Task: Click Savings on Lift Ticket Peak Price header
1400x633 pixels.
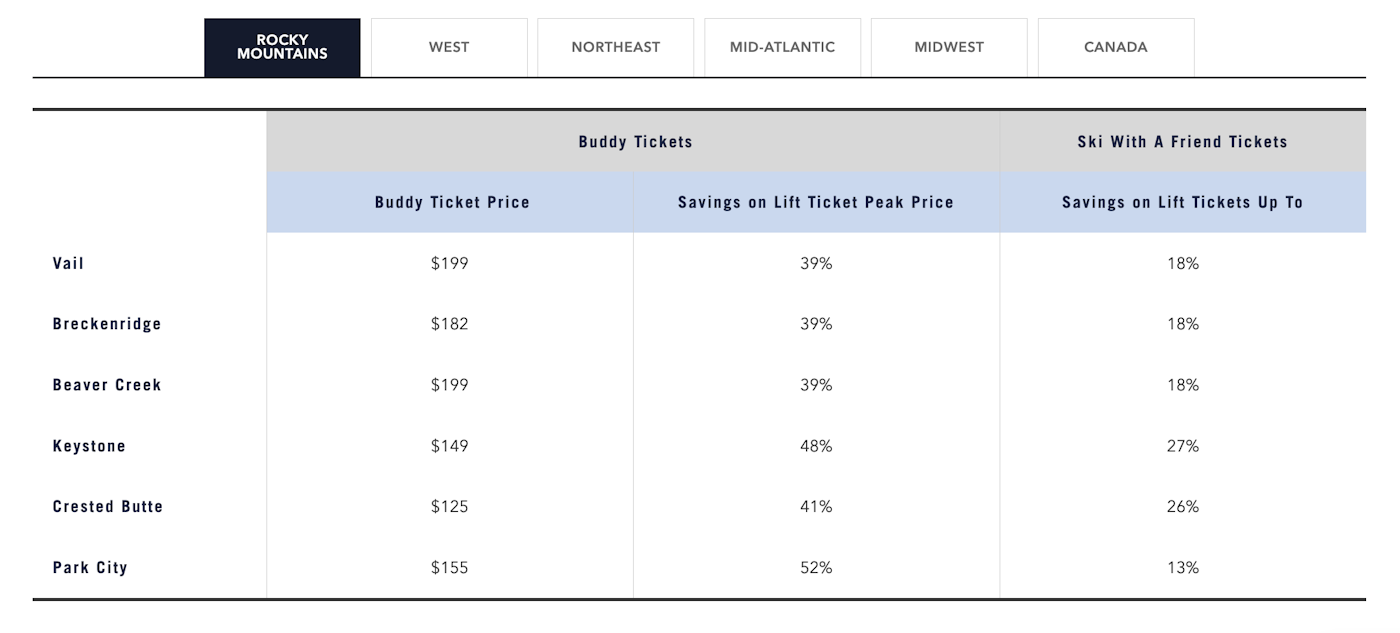Action: pos(815,202)
